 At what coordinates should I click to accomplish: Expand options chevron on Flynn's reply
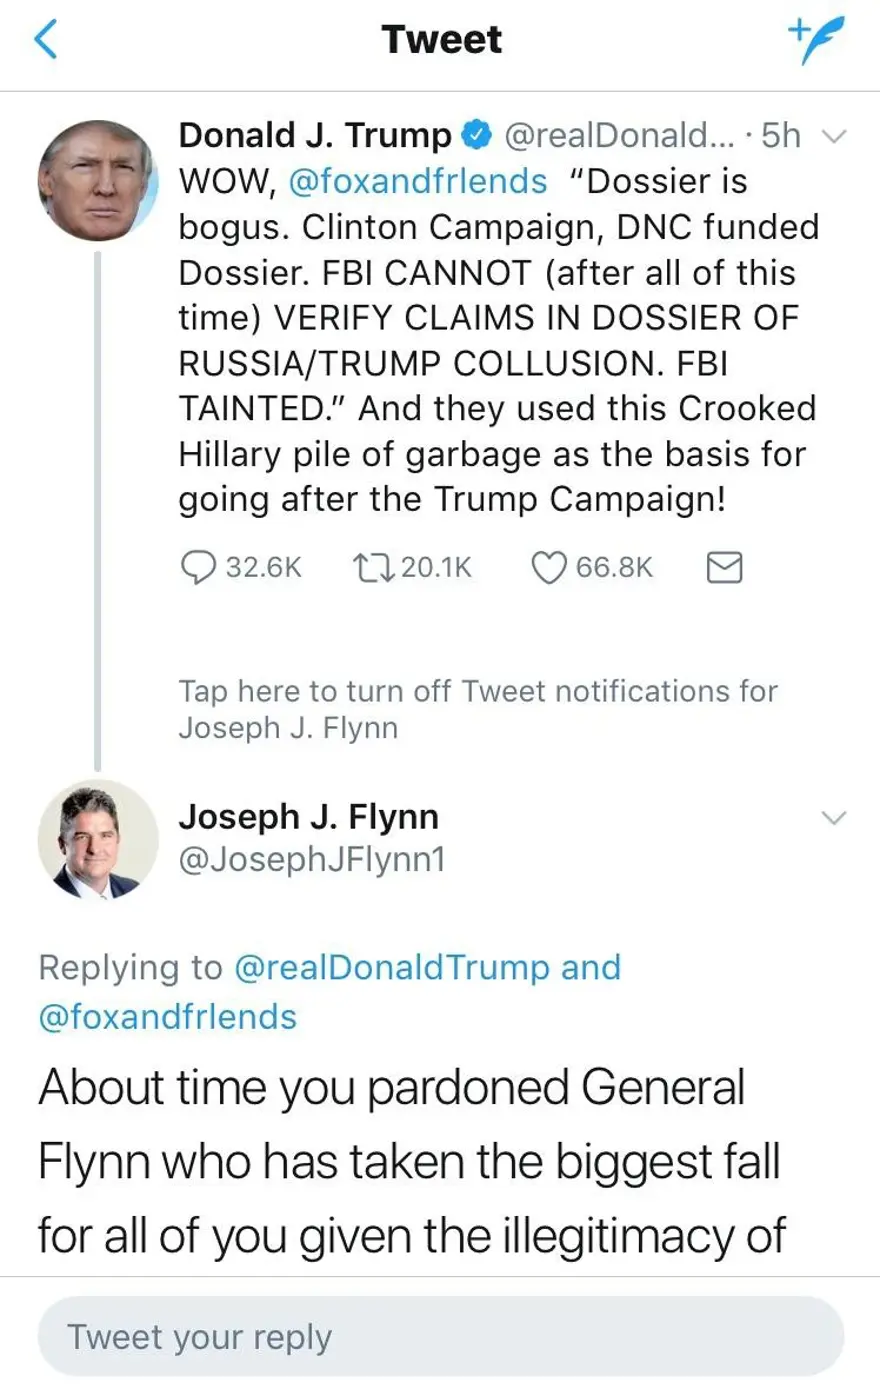pyautogui.click(x=833, y=818)
